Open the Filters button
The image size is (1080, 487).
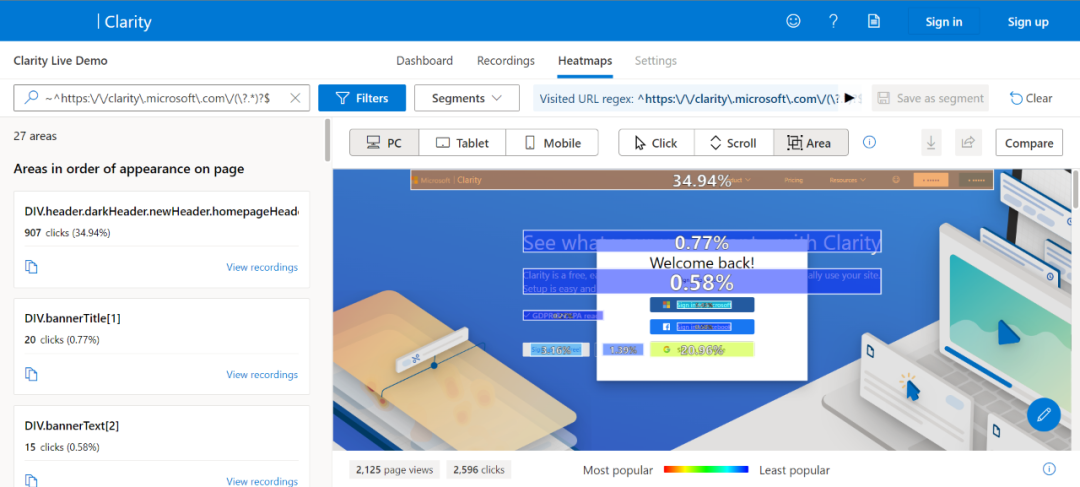tap(362, 98)
